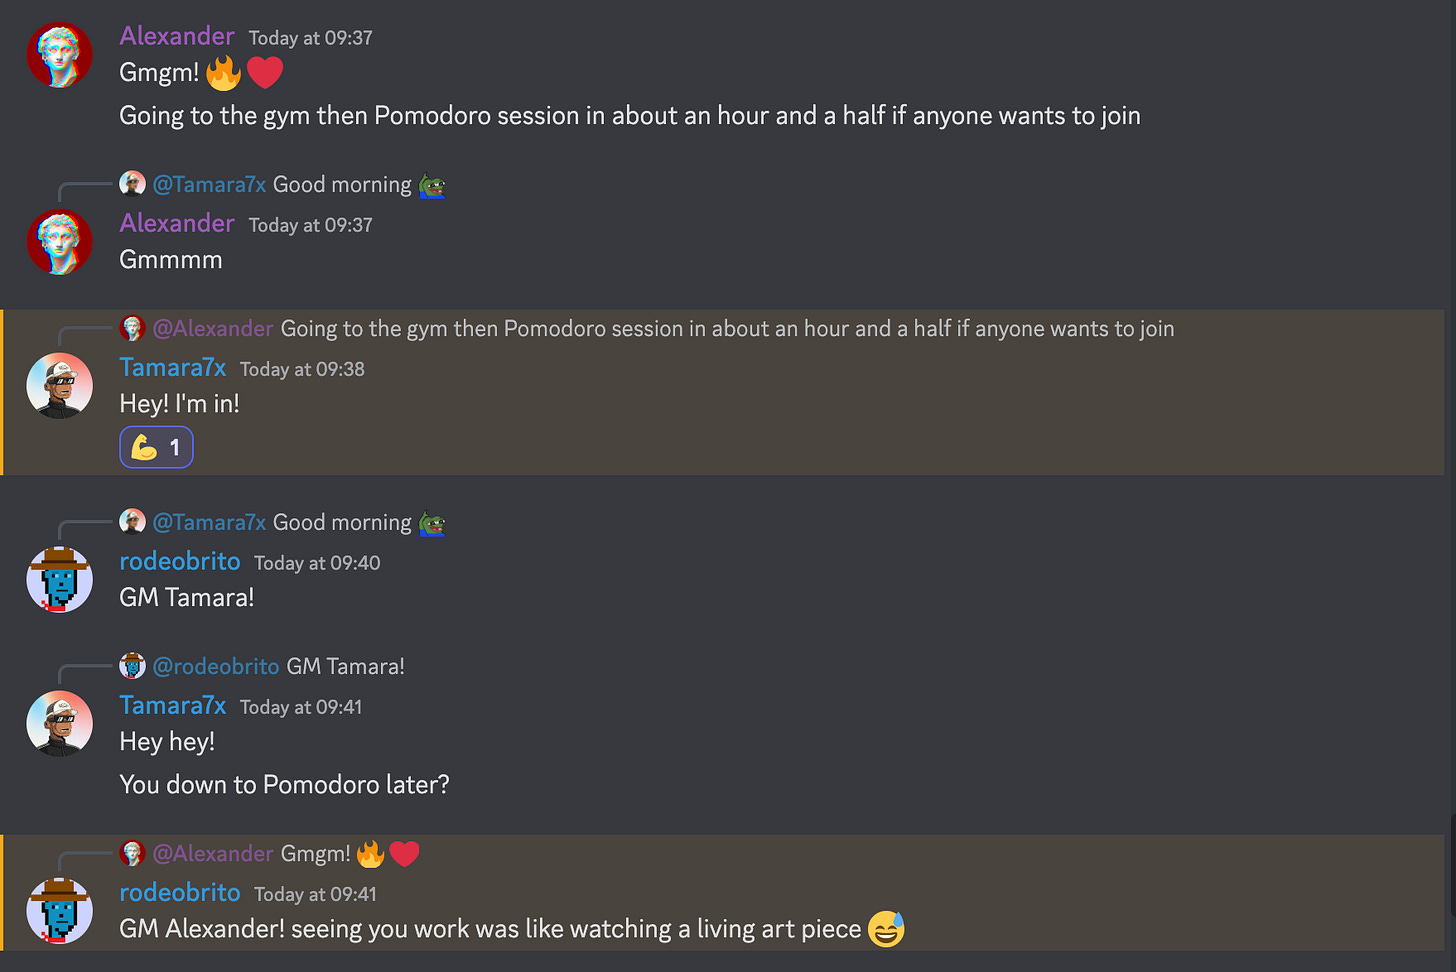1456x972 pixels.
Task: Open Alexander's profile from the Gmmmm message avatar
Action: 59,241
